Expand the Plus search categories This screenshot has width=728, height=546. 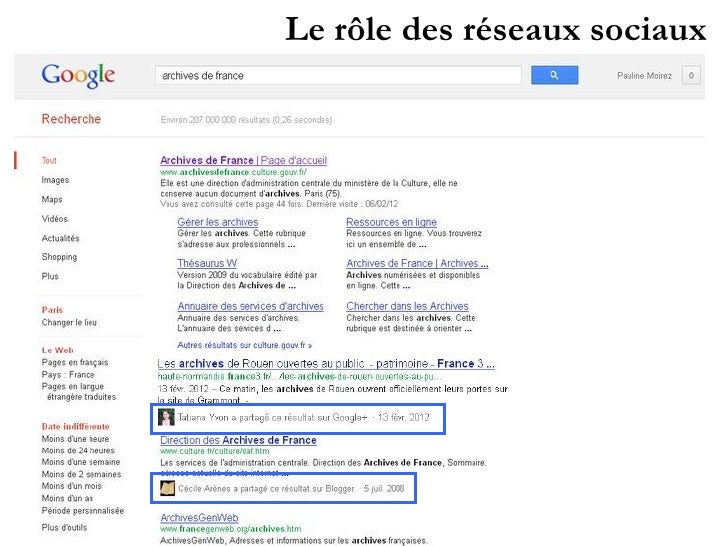pyautogui.click(x=50, y=276)
